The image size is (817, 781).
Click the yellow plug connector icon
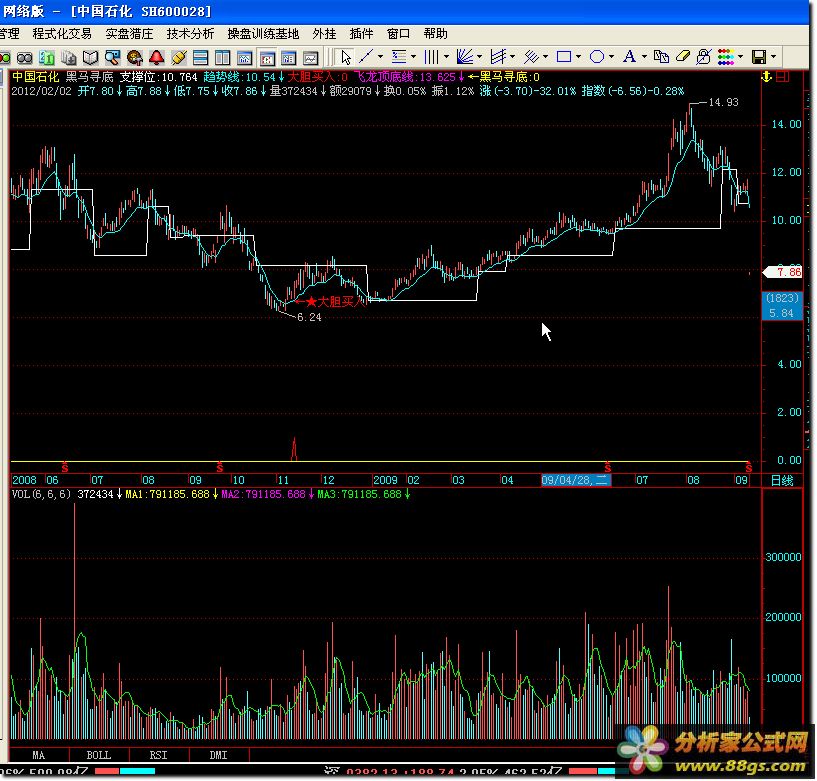179,57
